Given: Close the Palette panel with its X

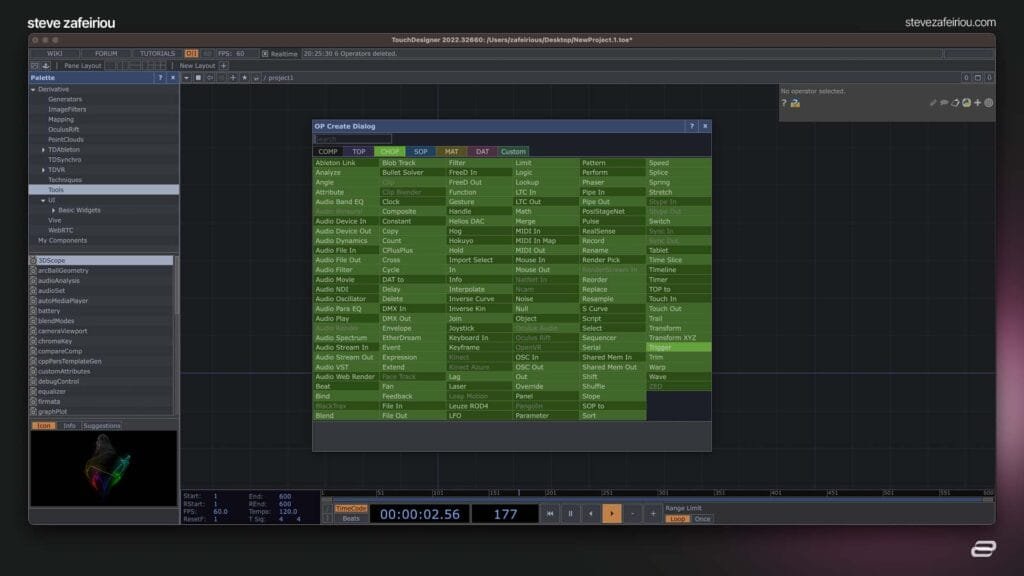Looking at the screenshot, I should point(172,78).
